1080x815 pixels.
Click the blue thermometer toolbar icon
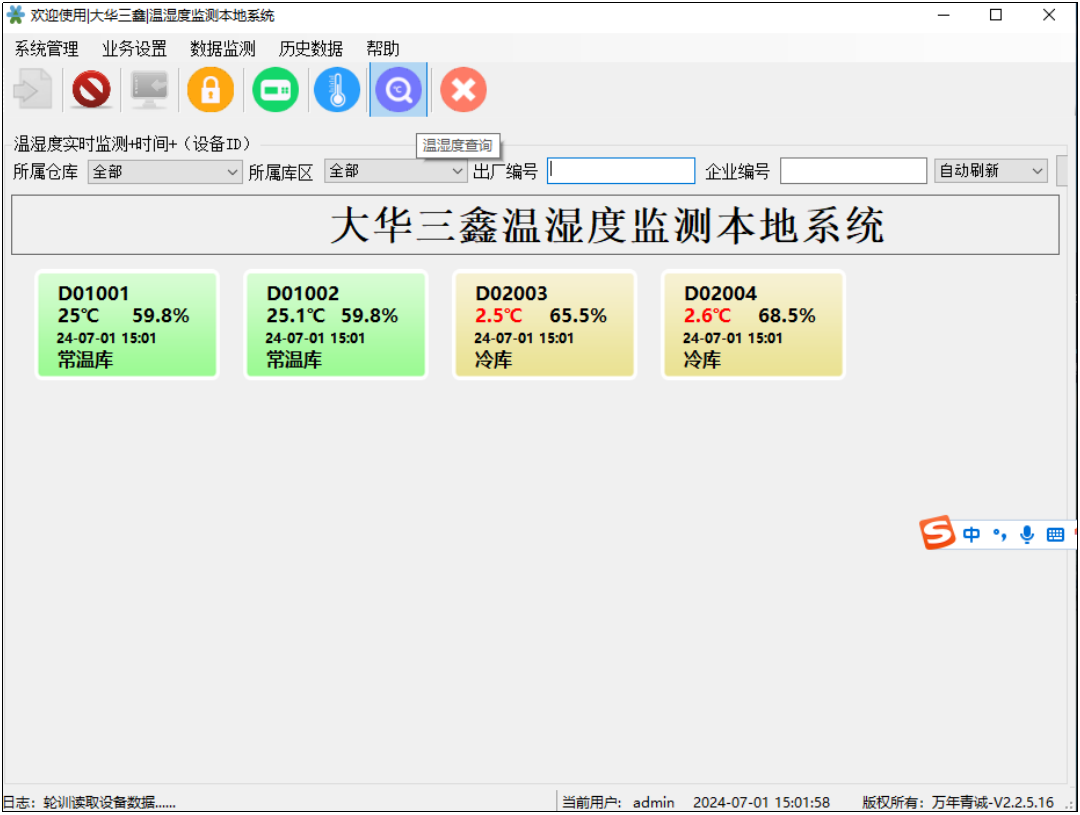[337, 91]
